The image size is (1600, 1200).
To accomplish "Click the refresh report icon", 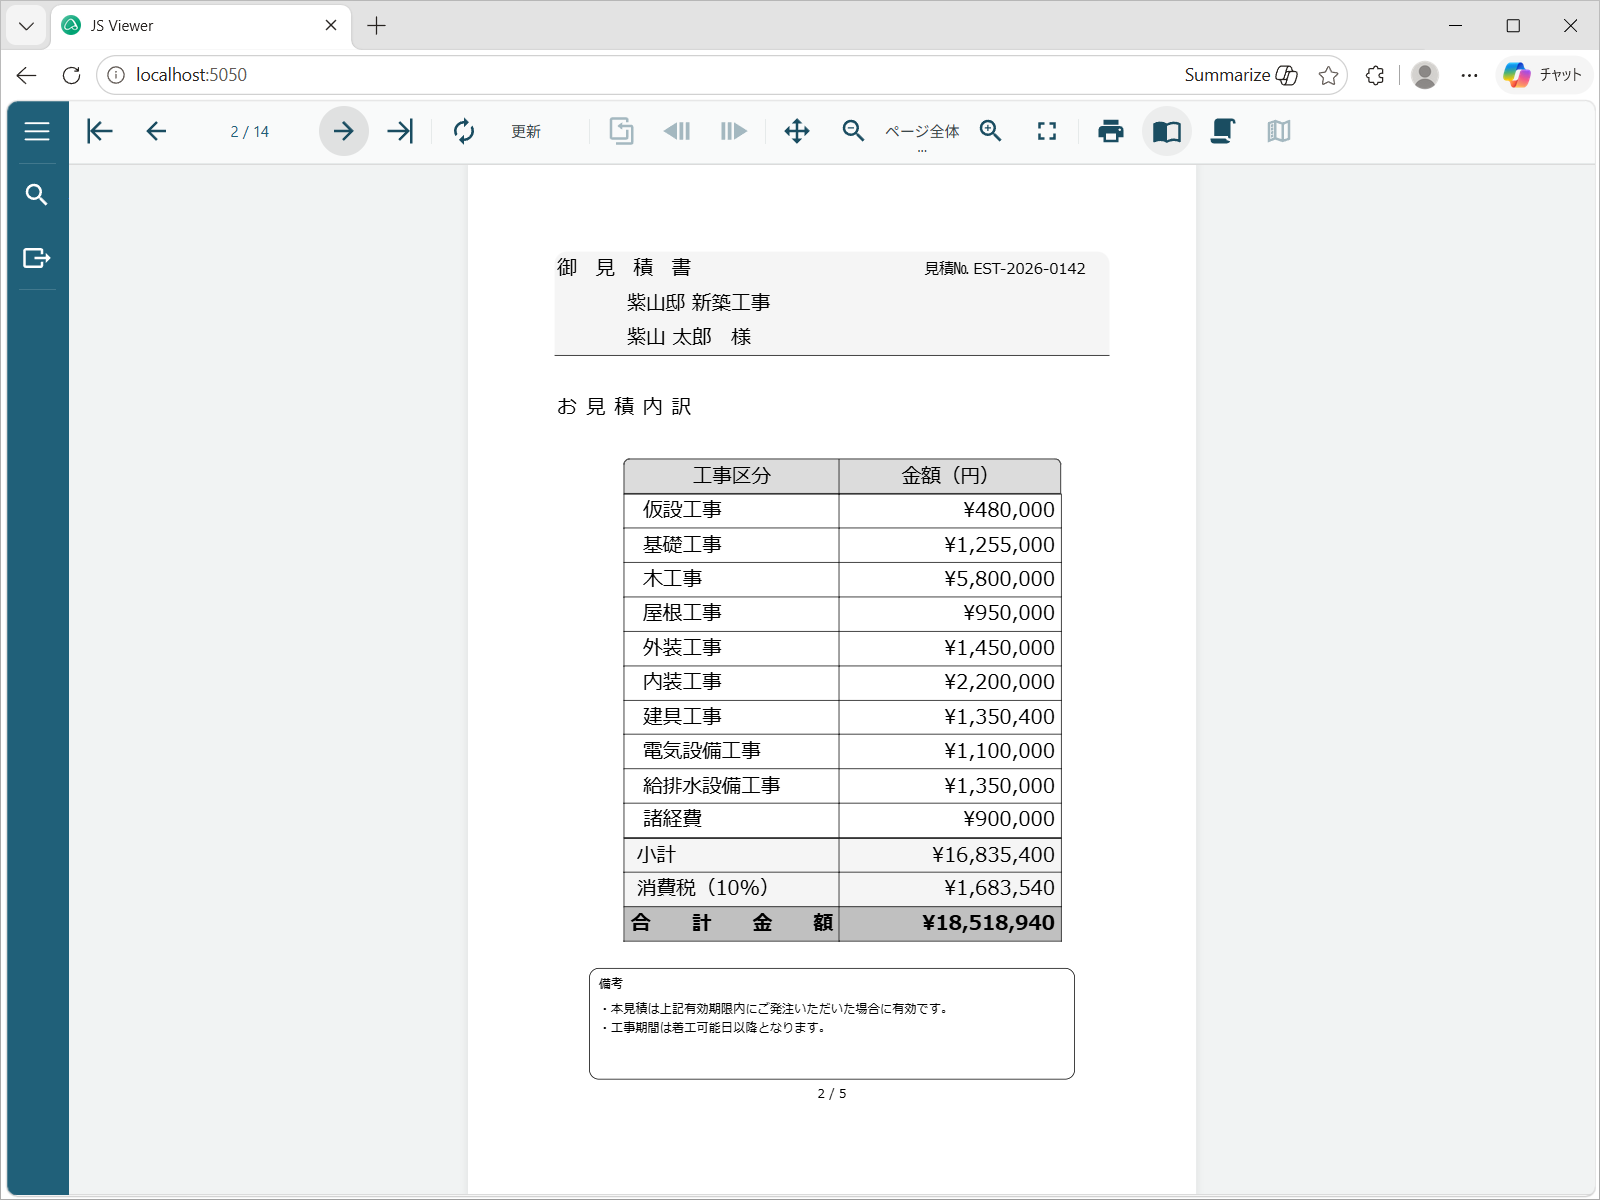I will point(464,131).
